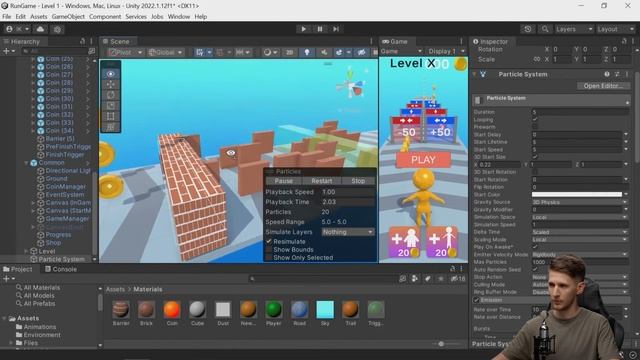Click Stop in Particles overlay
The image size is (640, 360).
tap(358, 181)
